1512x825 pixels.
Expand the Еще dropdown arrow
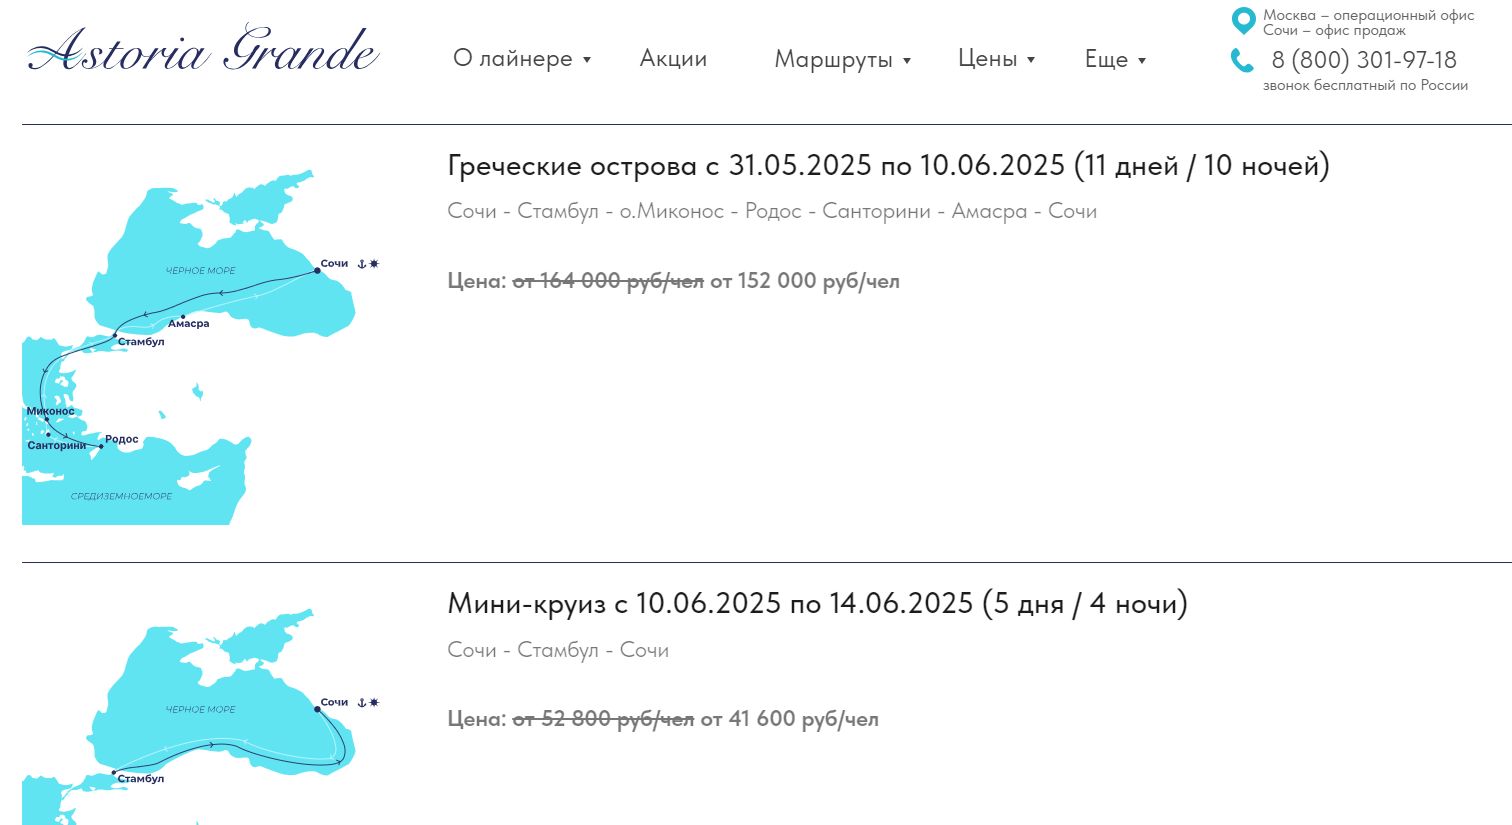(x=1142, y=61)
